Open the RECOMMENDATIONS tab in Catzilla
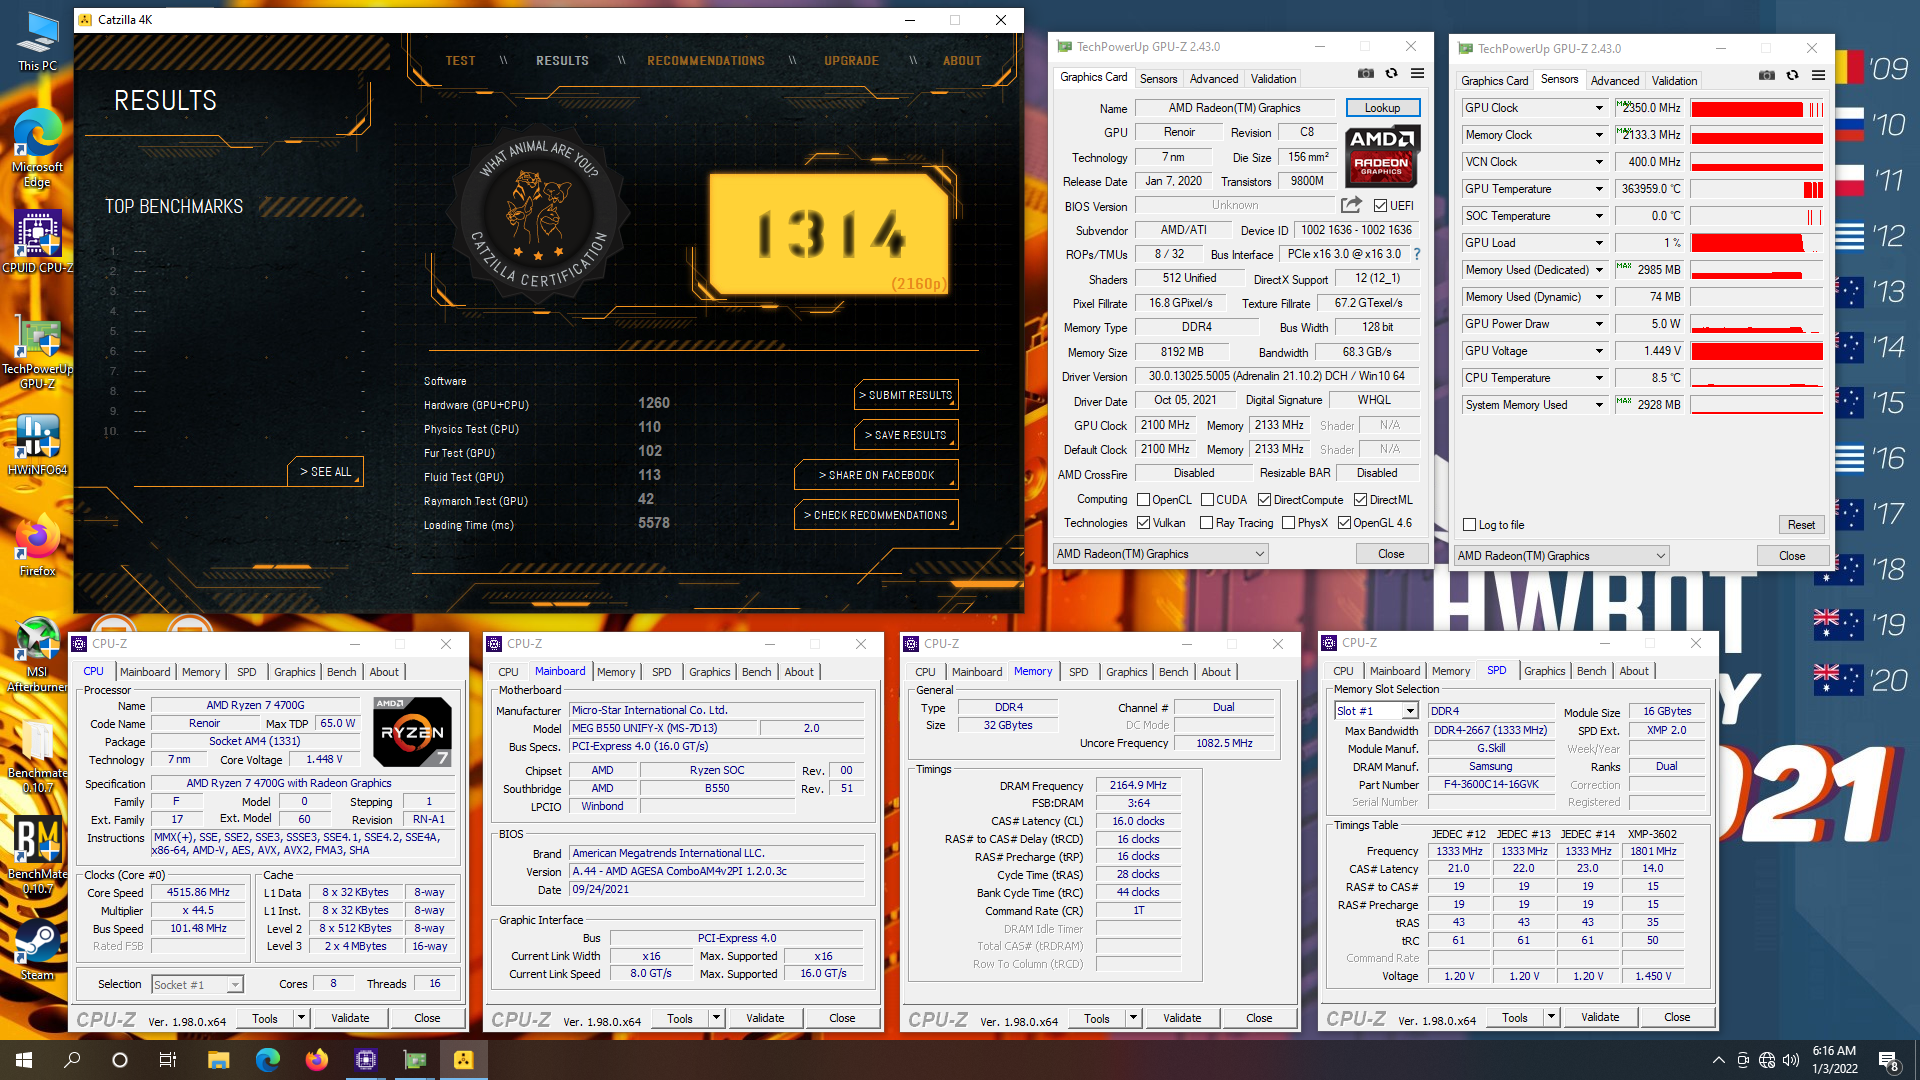This screenshot has height=1080, width=1920. (x=705, y=61)
